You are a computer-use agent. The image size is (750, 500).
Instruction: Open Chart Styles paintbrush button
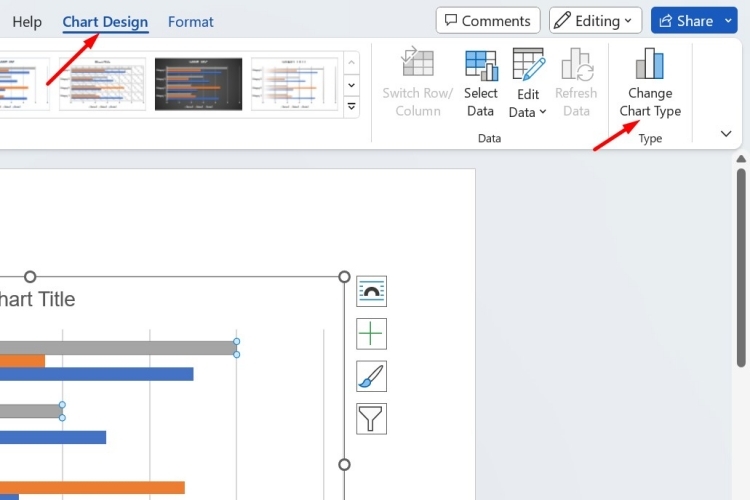coord(372,376)
